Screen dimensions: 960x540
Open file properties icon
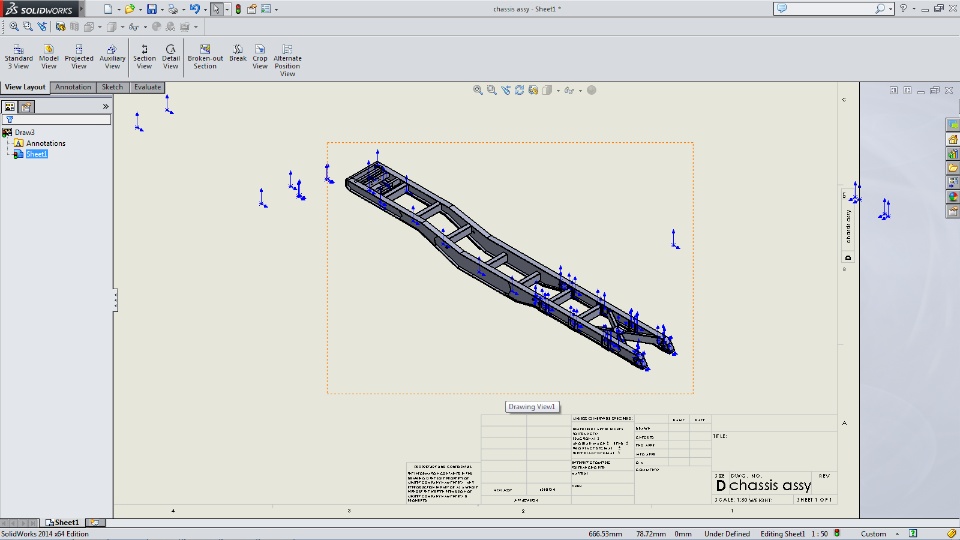[x=252, y=9]
